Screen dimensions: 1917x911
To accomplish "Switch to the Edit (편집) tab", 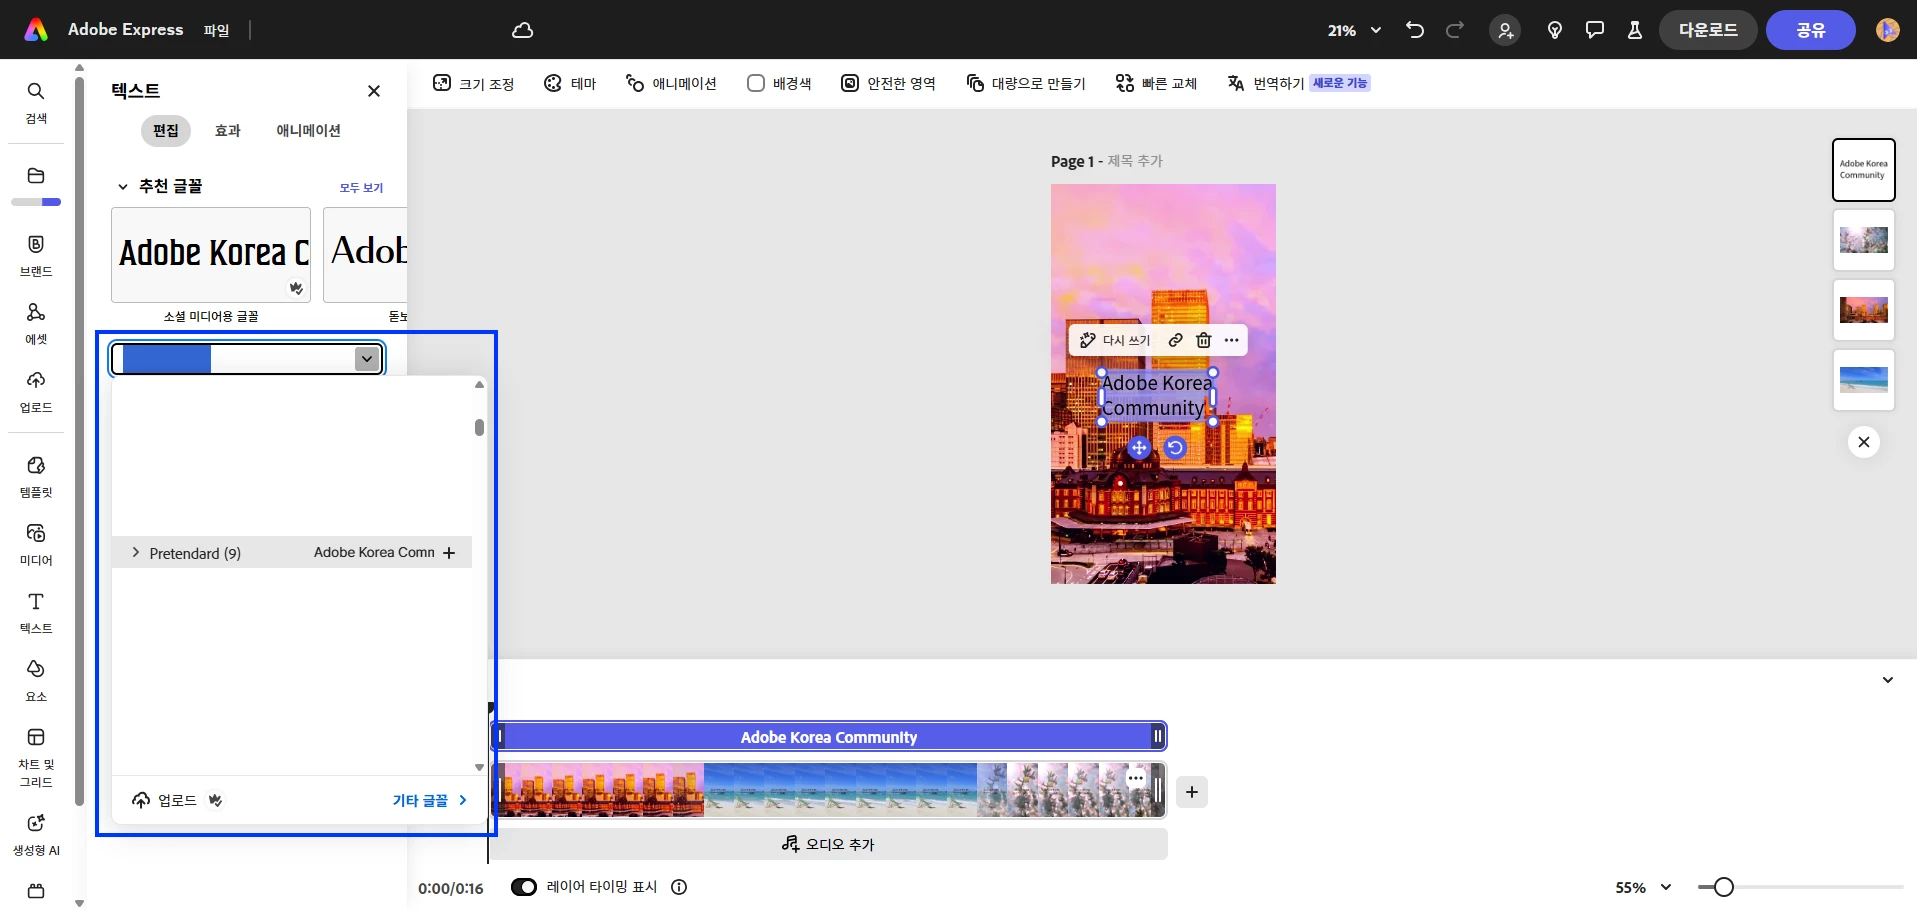I will pos(166,130).
